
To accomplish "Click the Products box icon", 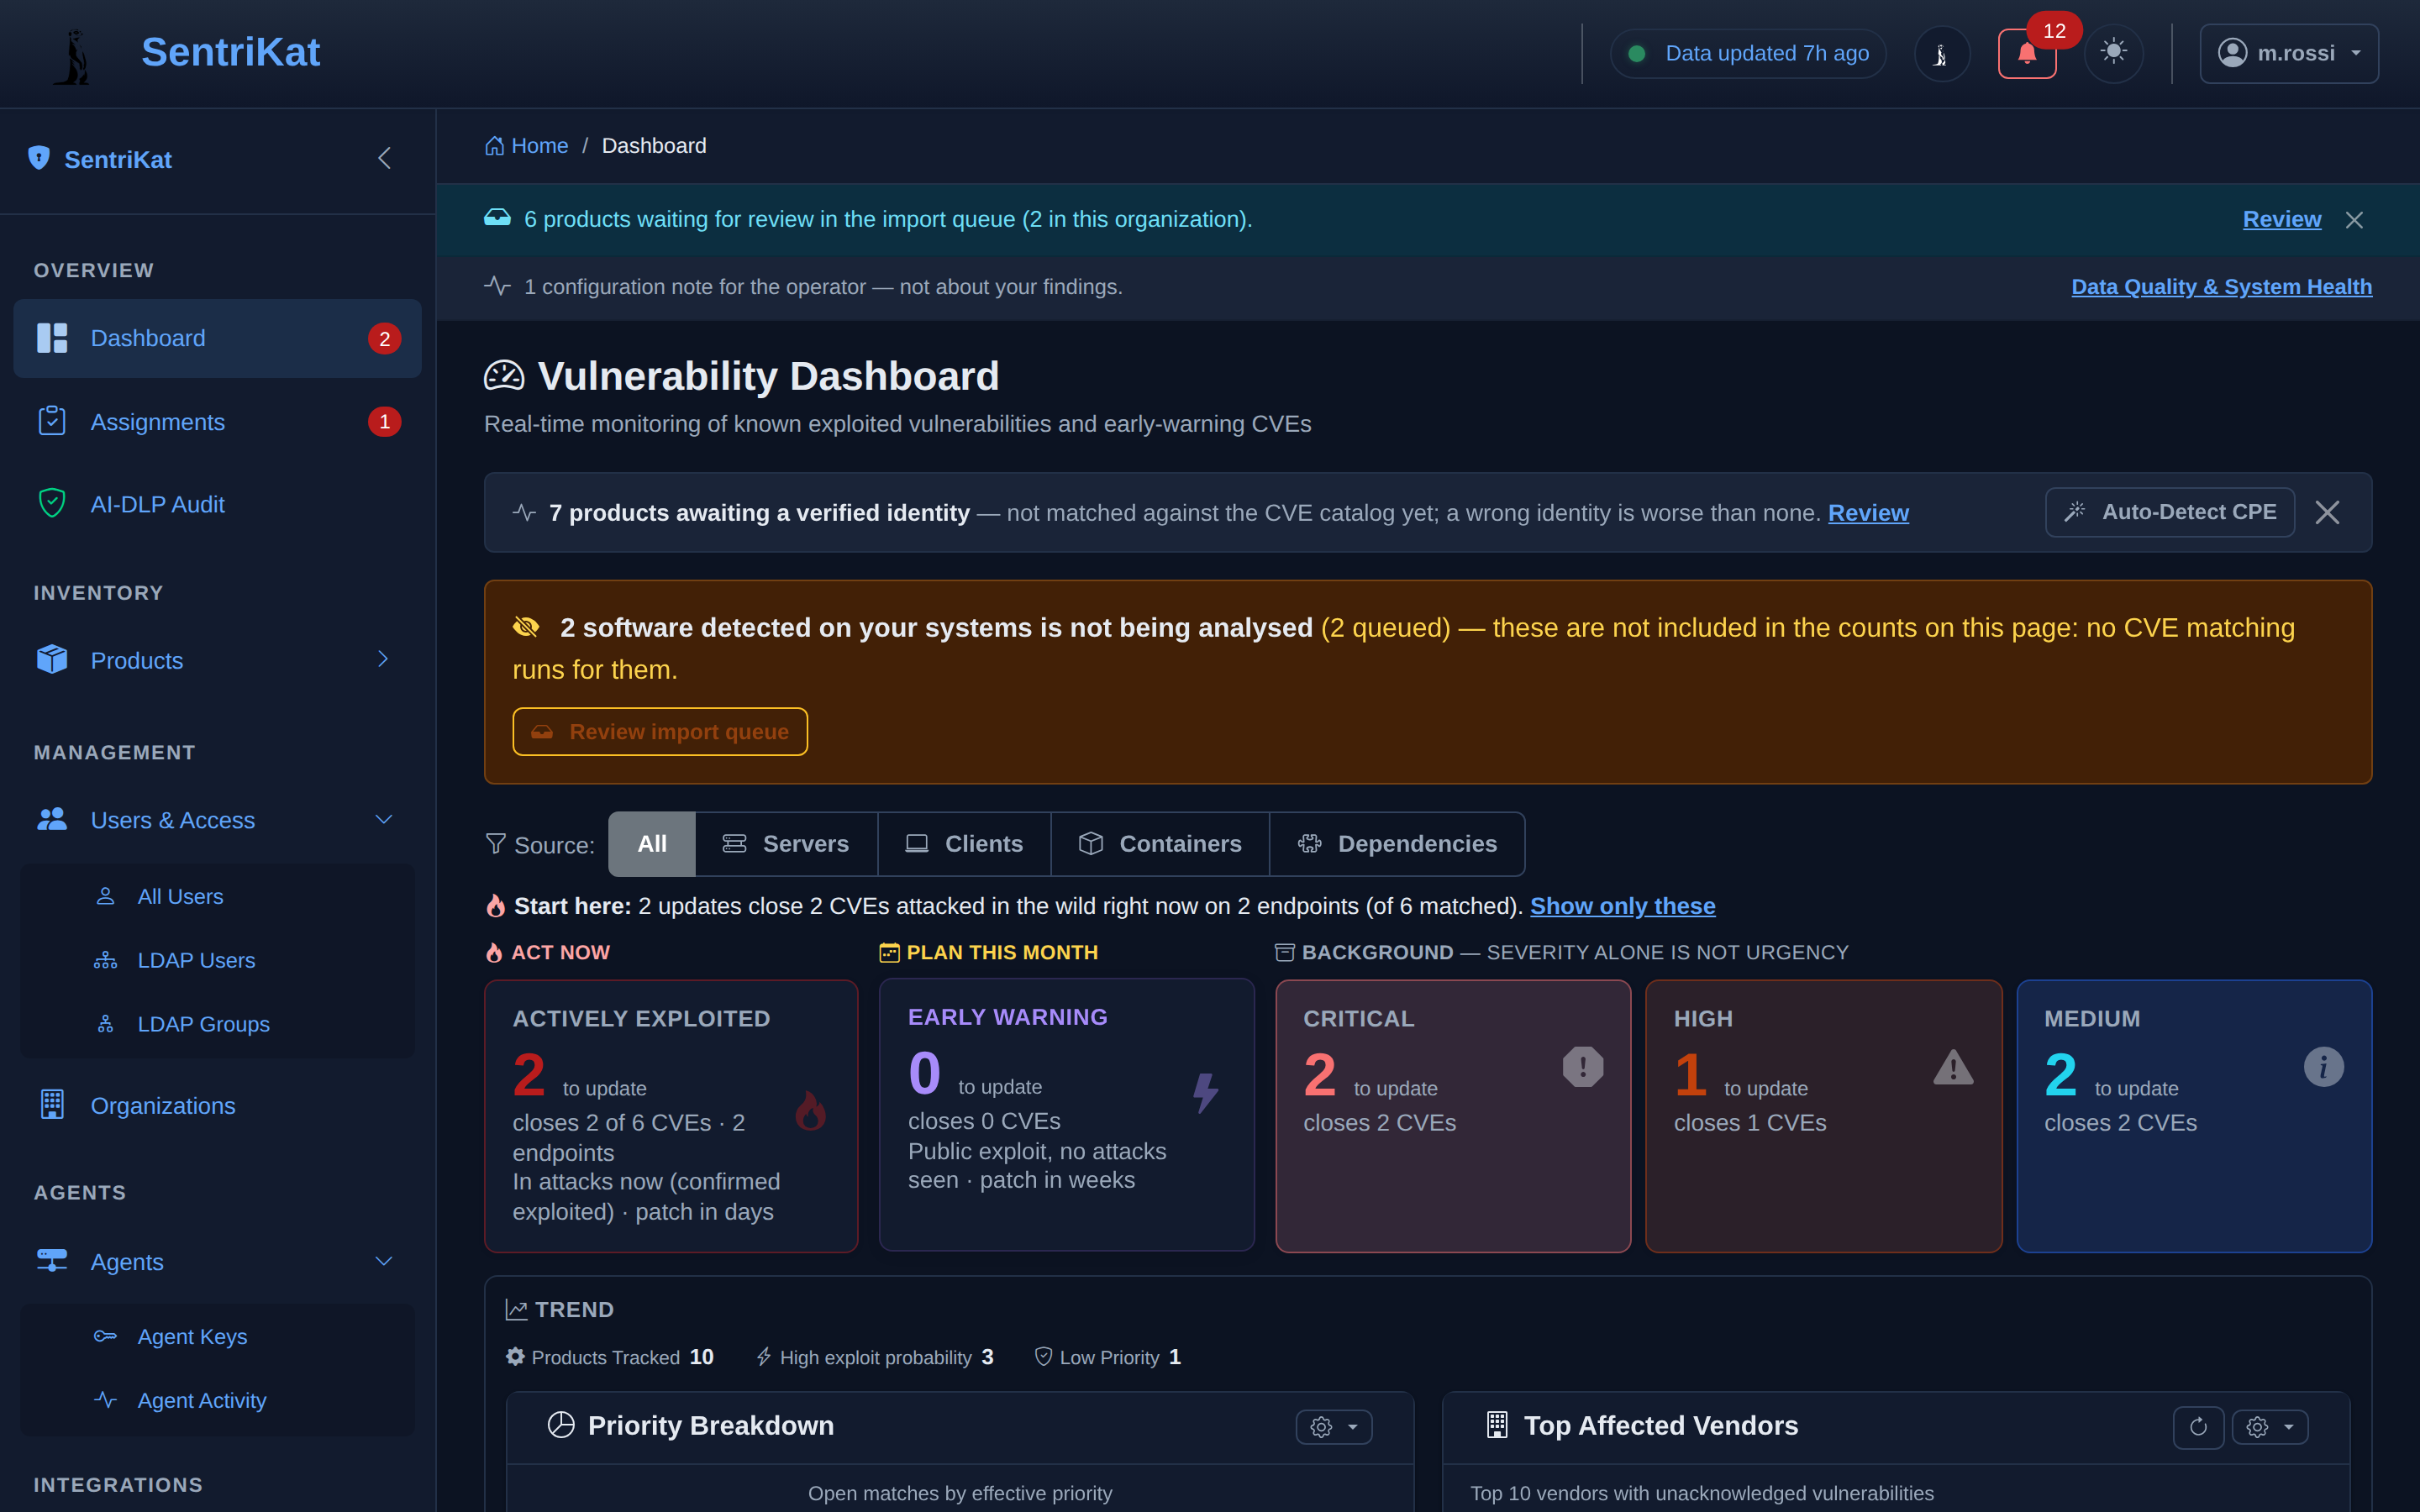I will [x=52, y=659].
